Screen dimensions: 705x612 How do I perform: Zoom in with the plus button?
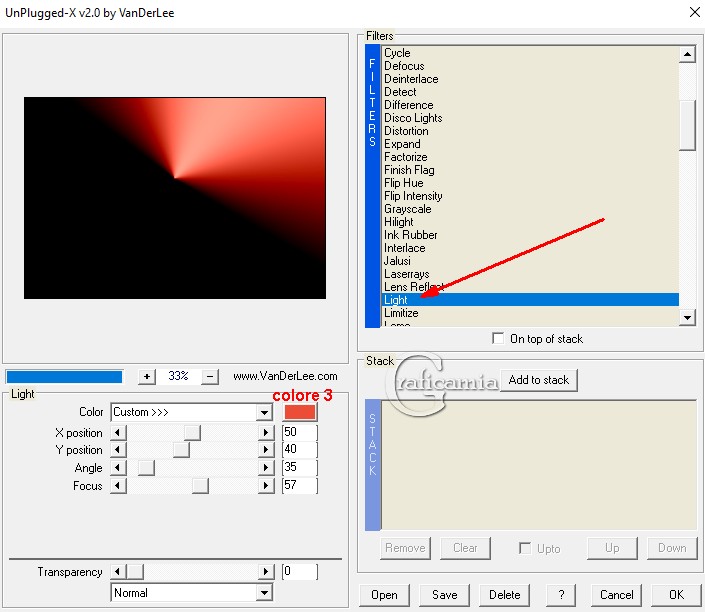pos(147,376)
